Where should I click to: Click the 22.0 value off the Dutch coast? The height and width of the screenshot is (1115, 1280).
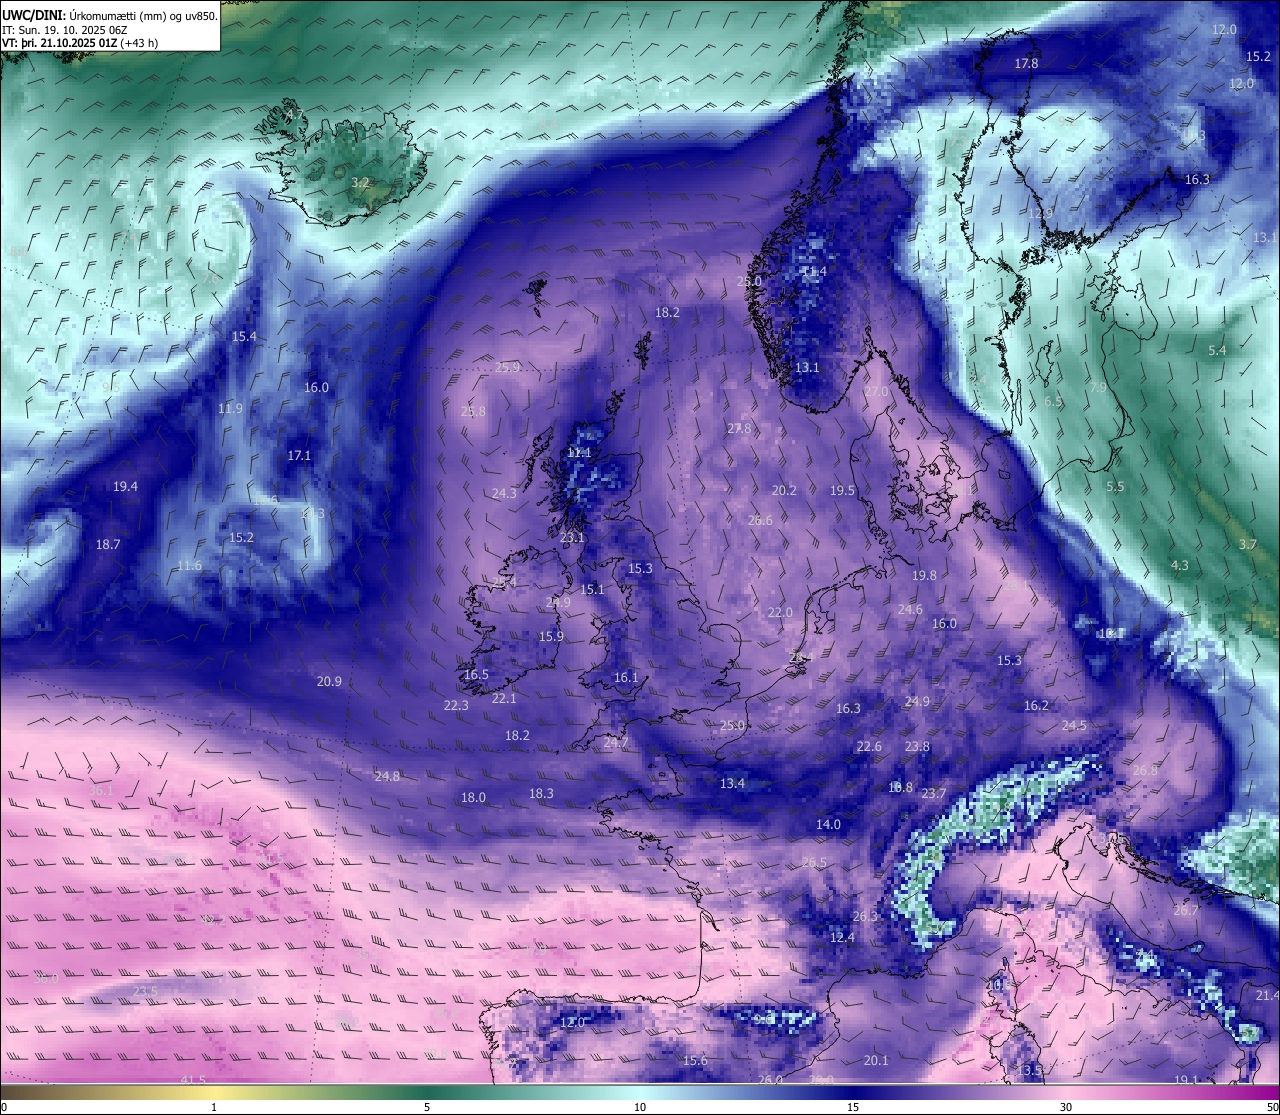click(780, 612)
